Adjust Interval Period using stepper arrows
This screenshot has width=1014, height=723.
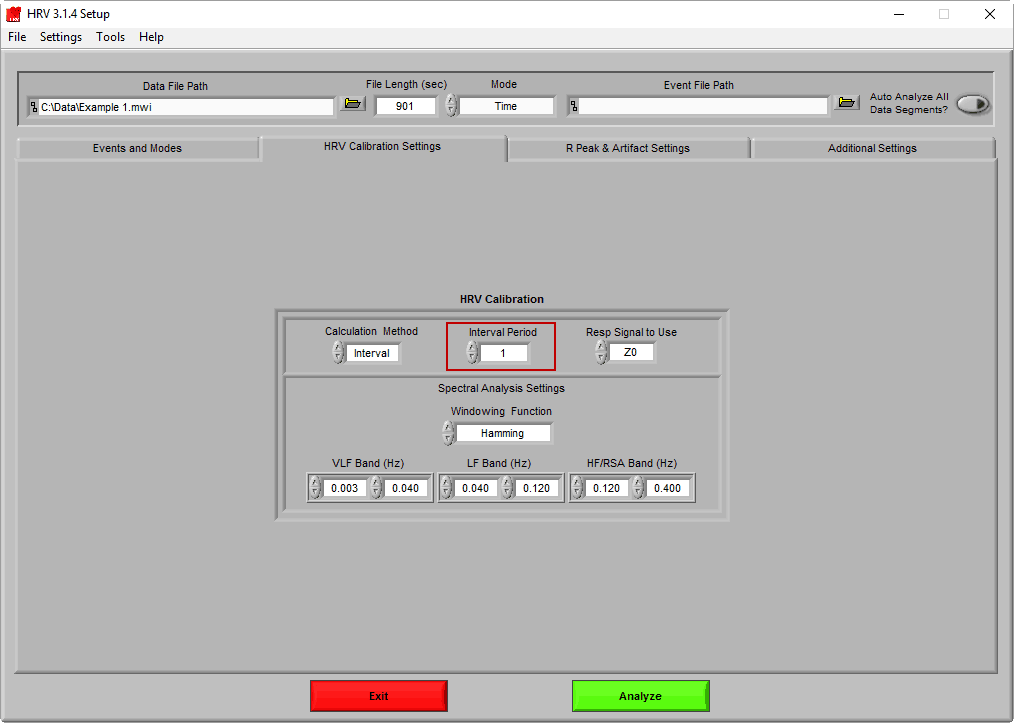[472, 352]
